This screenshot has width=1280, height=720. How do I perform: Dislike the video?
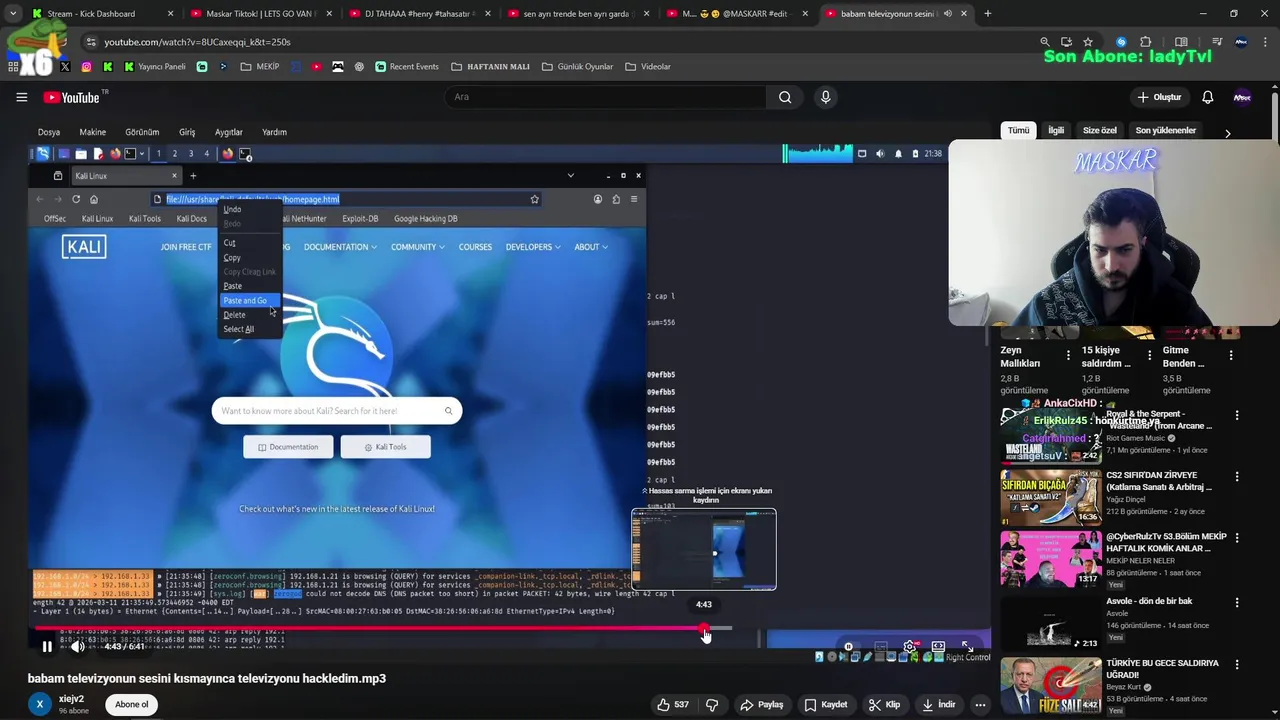click(x=712, y=704)
